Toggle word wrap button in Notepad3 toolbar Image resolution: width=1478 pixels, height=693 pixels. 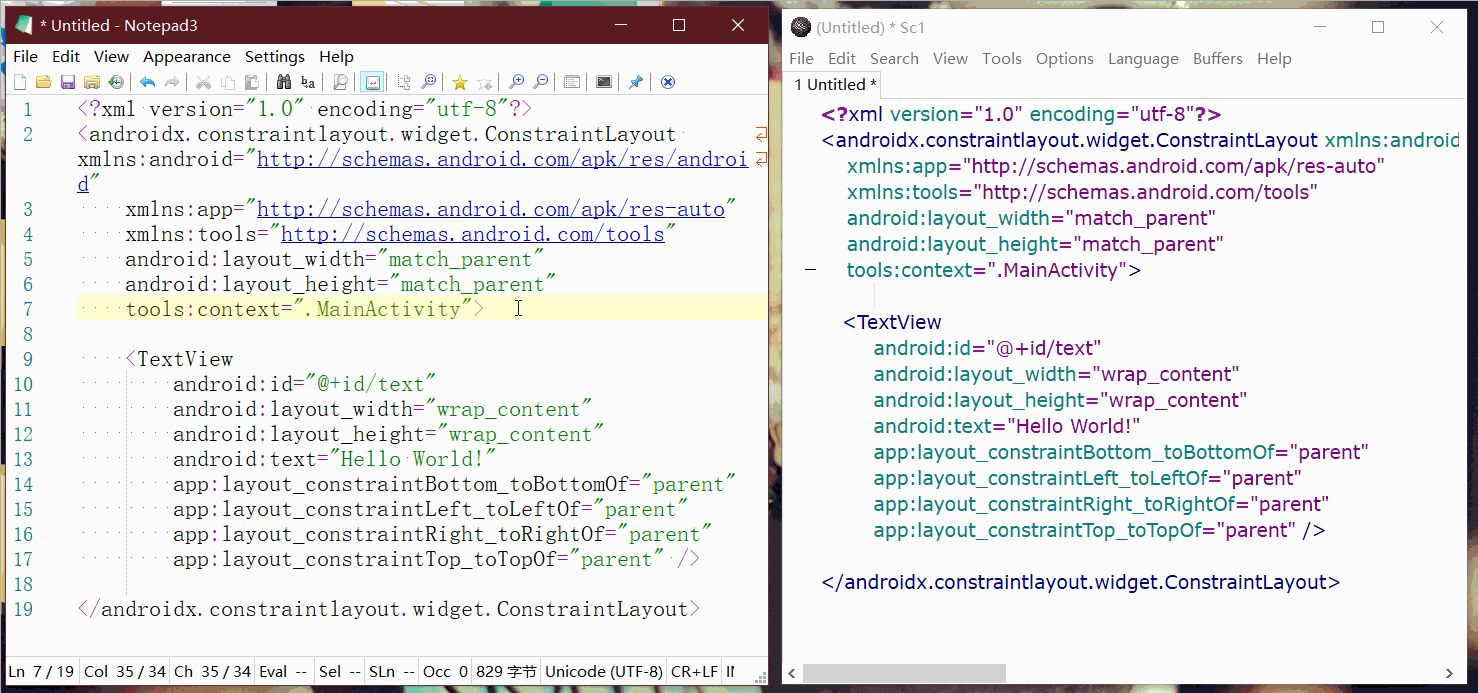(372, 82)
